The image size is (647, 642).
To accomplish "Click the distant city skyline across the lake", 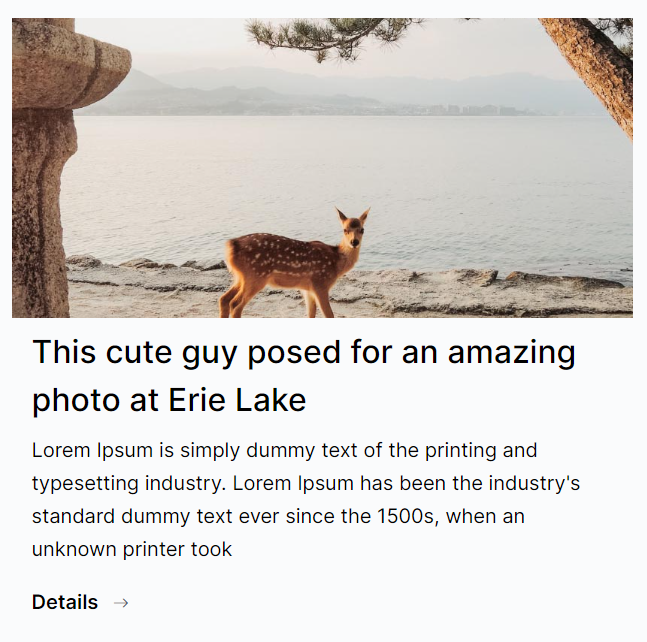I will pyautogui.click(x=470, y=110).
